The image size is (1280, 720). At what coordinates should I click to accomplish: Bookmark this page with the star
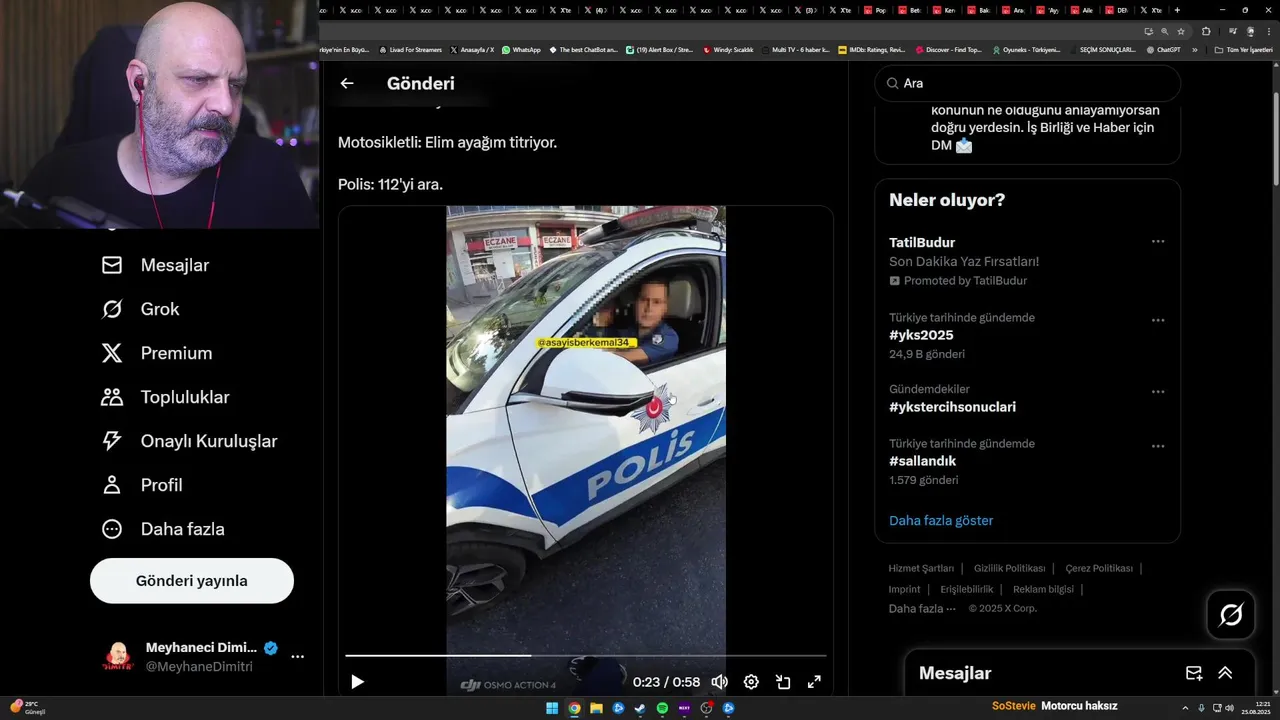1180,31
